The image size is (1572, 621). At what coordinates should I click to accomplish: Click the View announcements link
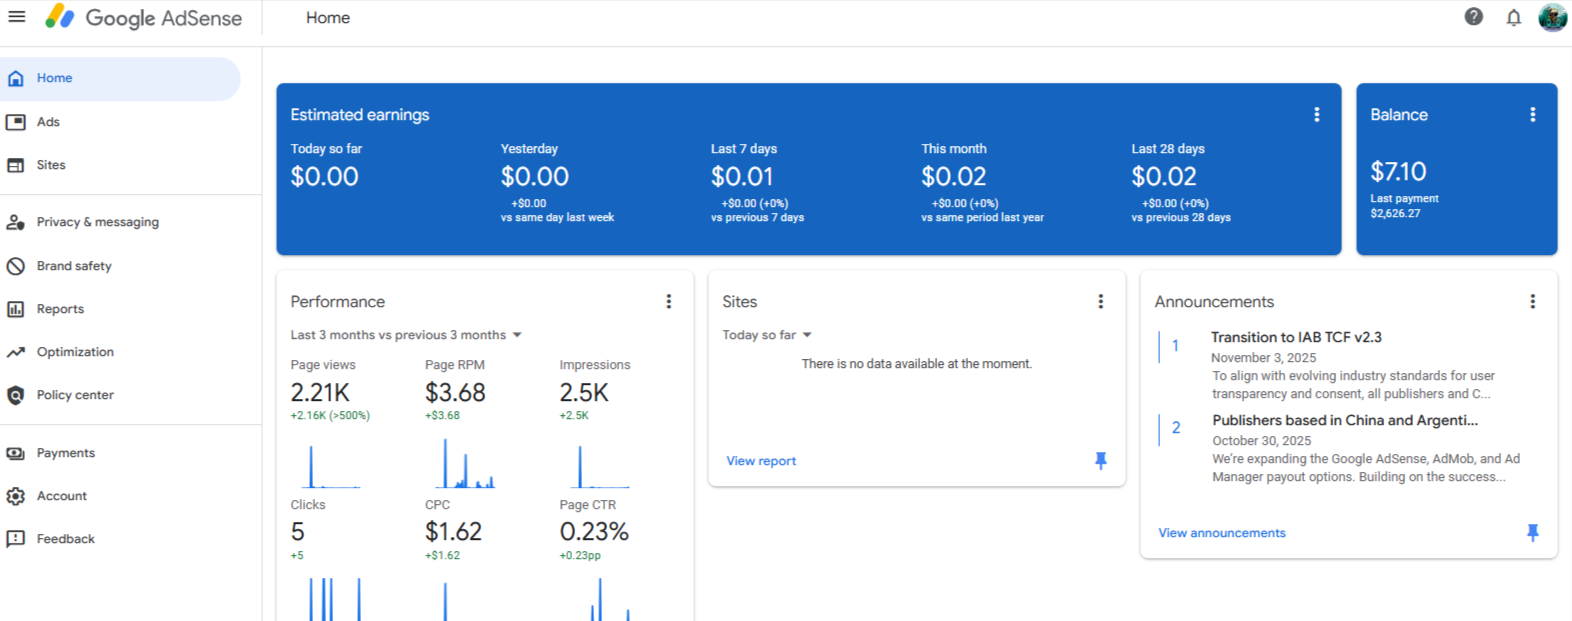pyautogui.click(x=1221, y=533)
